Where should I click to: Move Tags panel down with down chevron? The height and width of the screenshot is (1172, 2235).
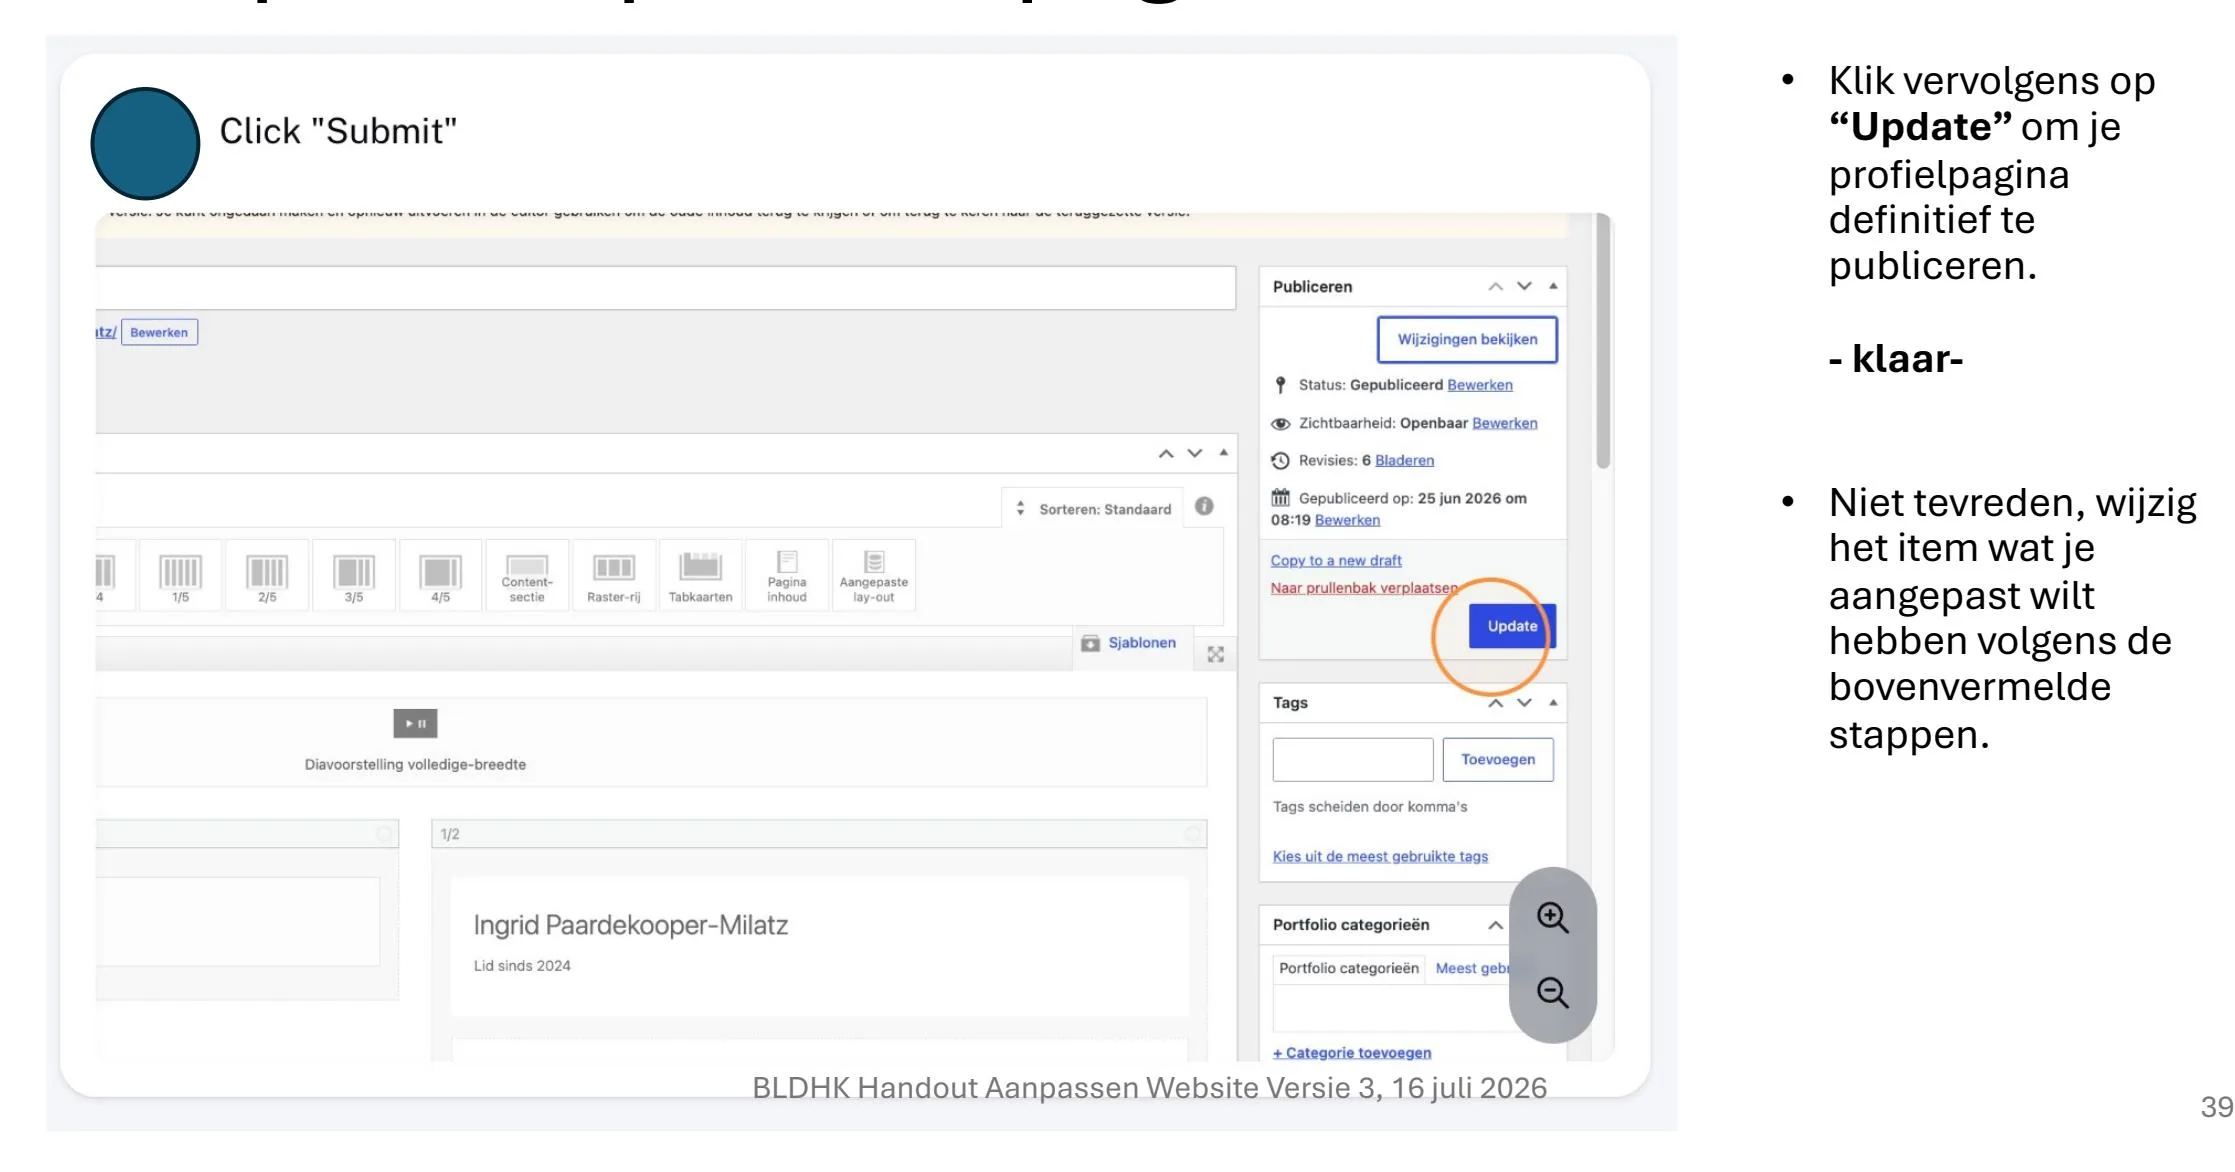[x=1524, y=703]
